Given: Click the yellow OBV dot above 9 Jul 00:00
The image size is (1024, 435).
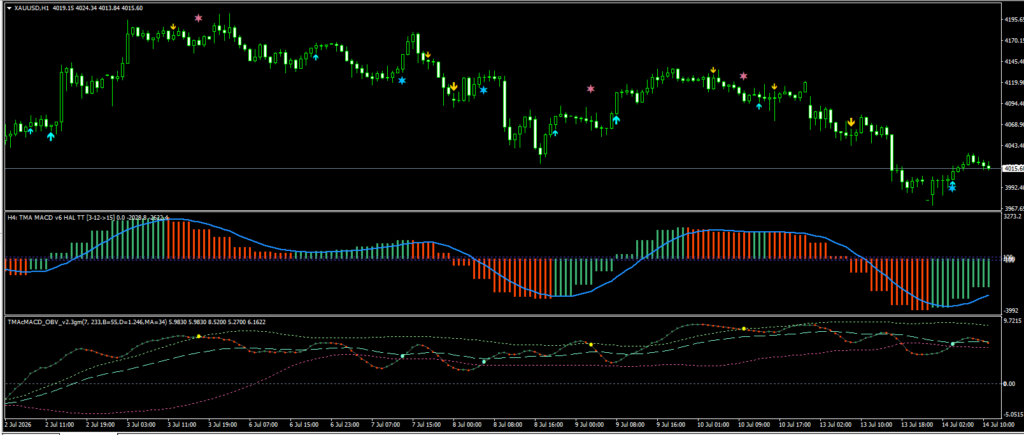Looking at the screenshot, I should (591, 344).
